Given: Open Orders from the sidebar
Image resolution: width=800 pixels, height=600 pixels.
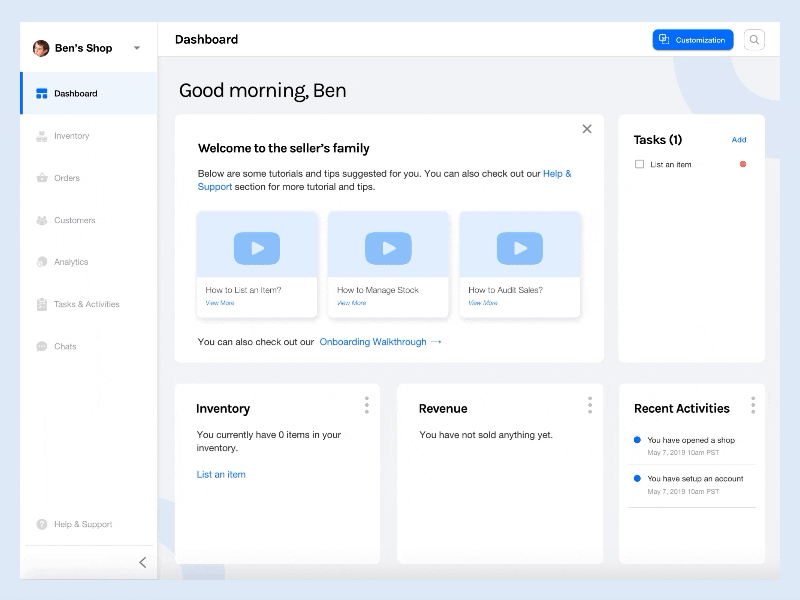Looking at the screenshot, I should point(89,178).
